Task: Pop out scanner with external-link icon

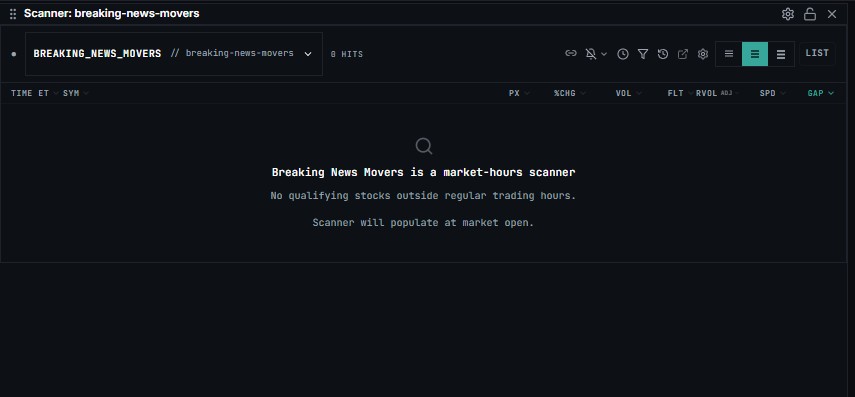Action: point(683,53)
